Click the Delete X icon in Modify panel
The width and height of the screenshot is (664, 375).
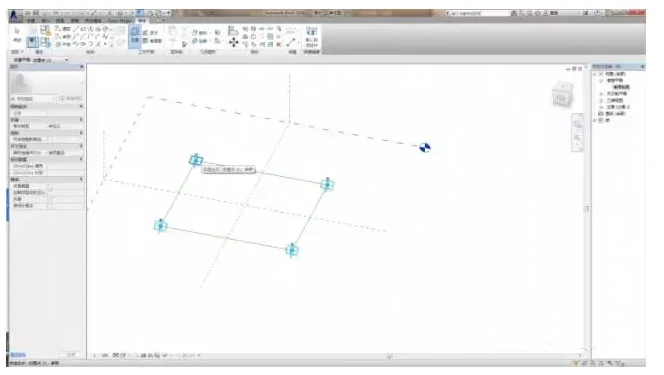tap(279, 44)
